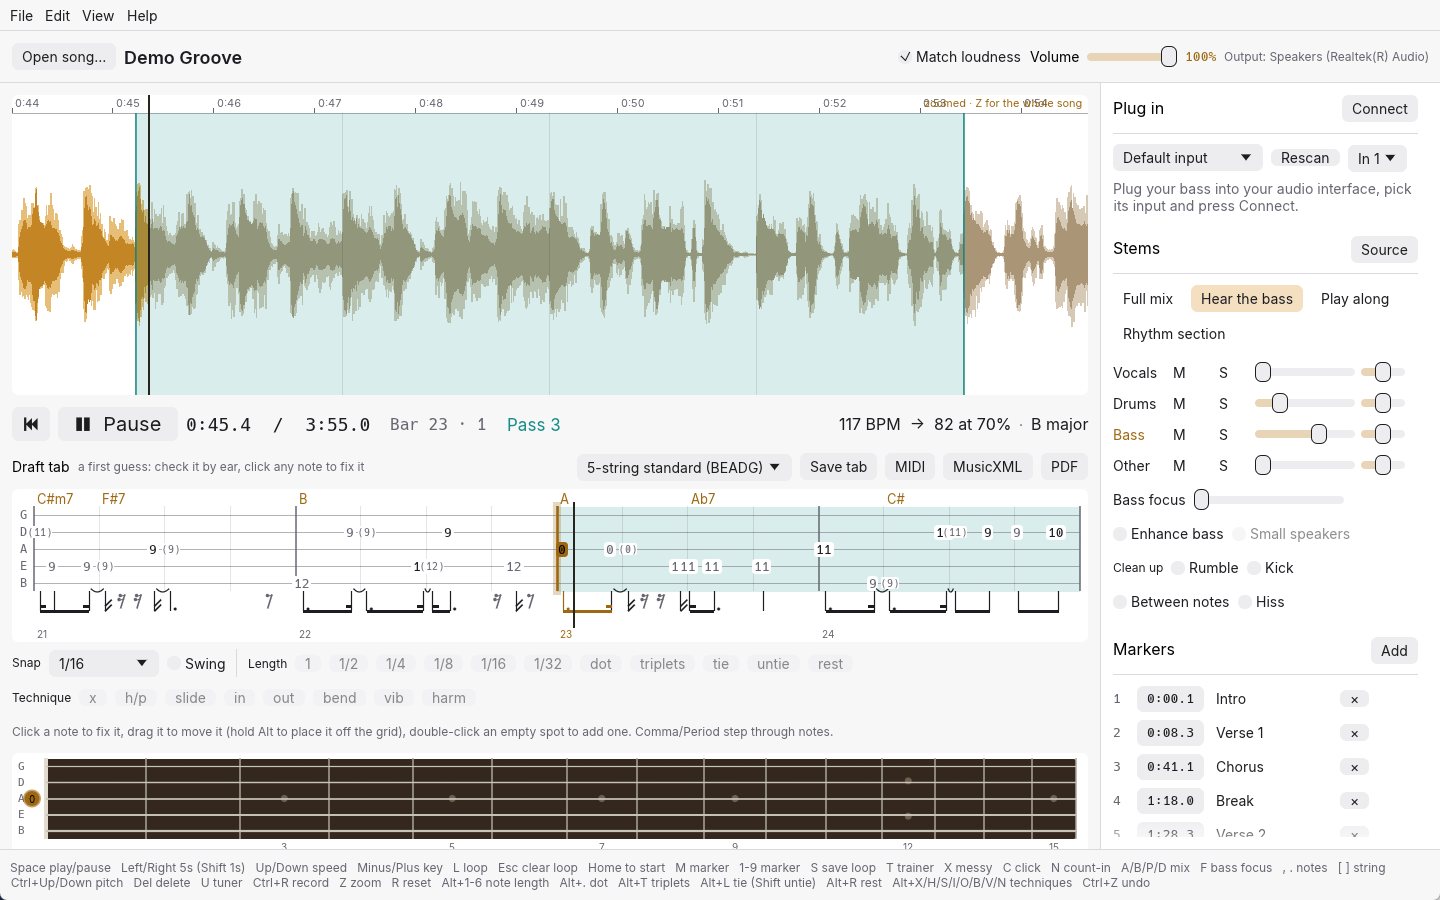Remove the Intro marker
The width and height of the screenshot is (1440, 900).
pos(1354,699)
